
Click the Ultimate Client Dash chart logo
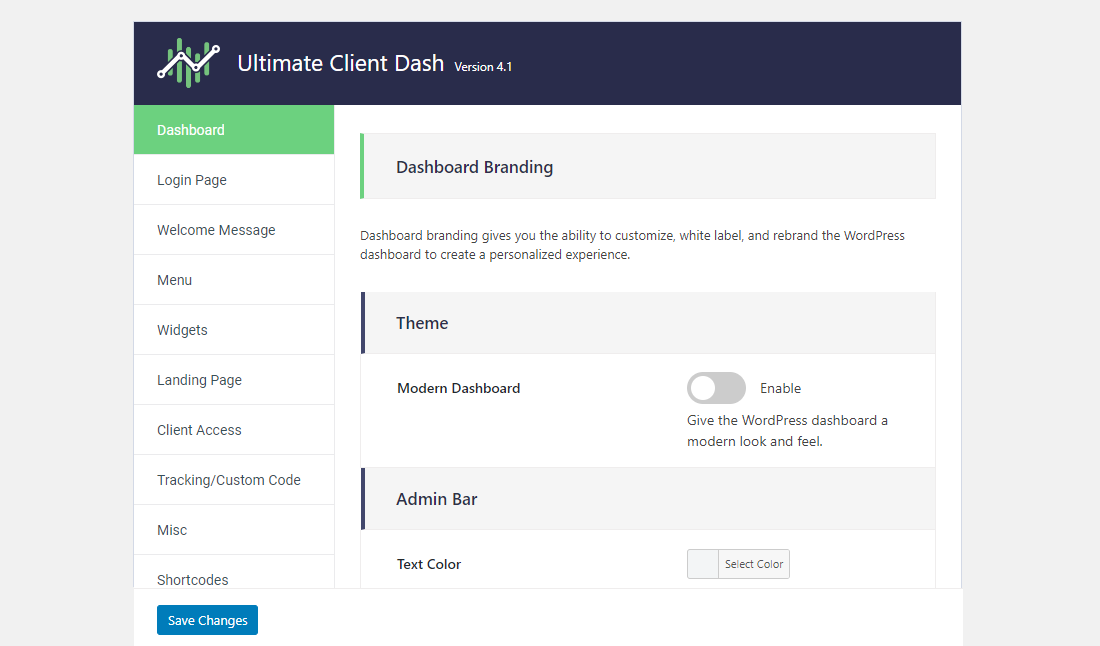[x=188, y=62]
